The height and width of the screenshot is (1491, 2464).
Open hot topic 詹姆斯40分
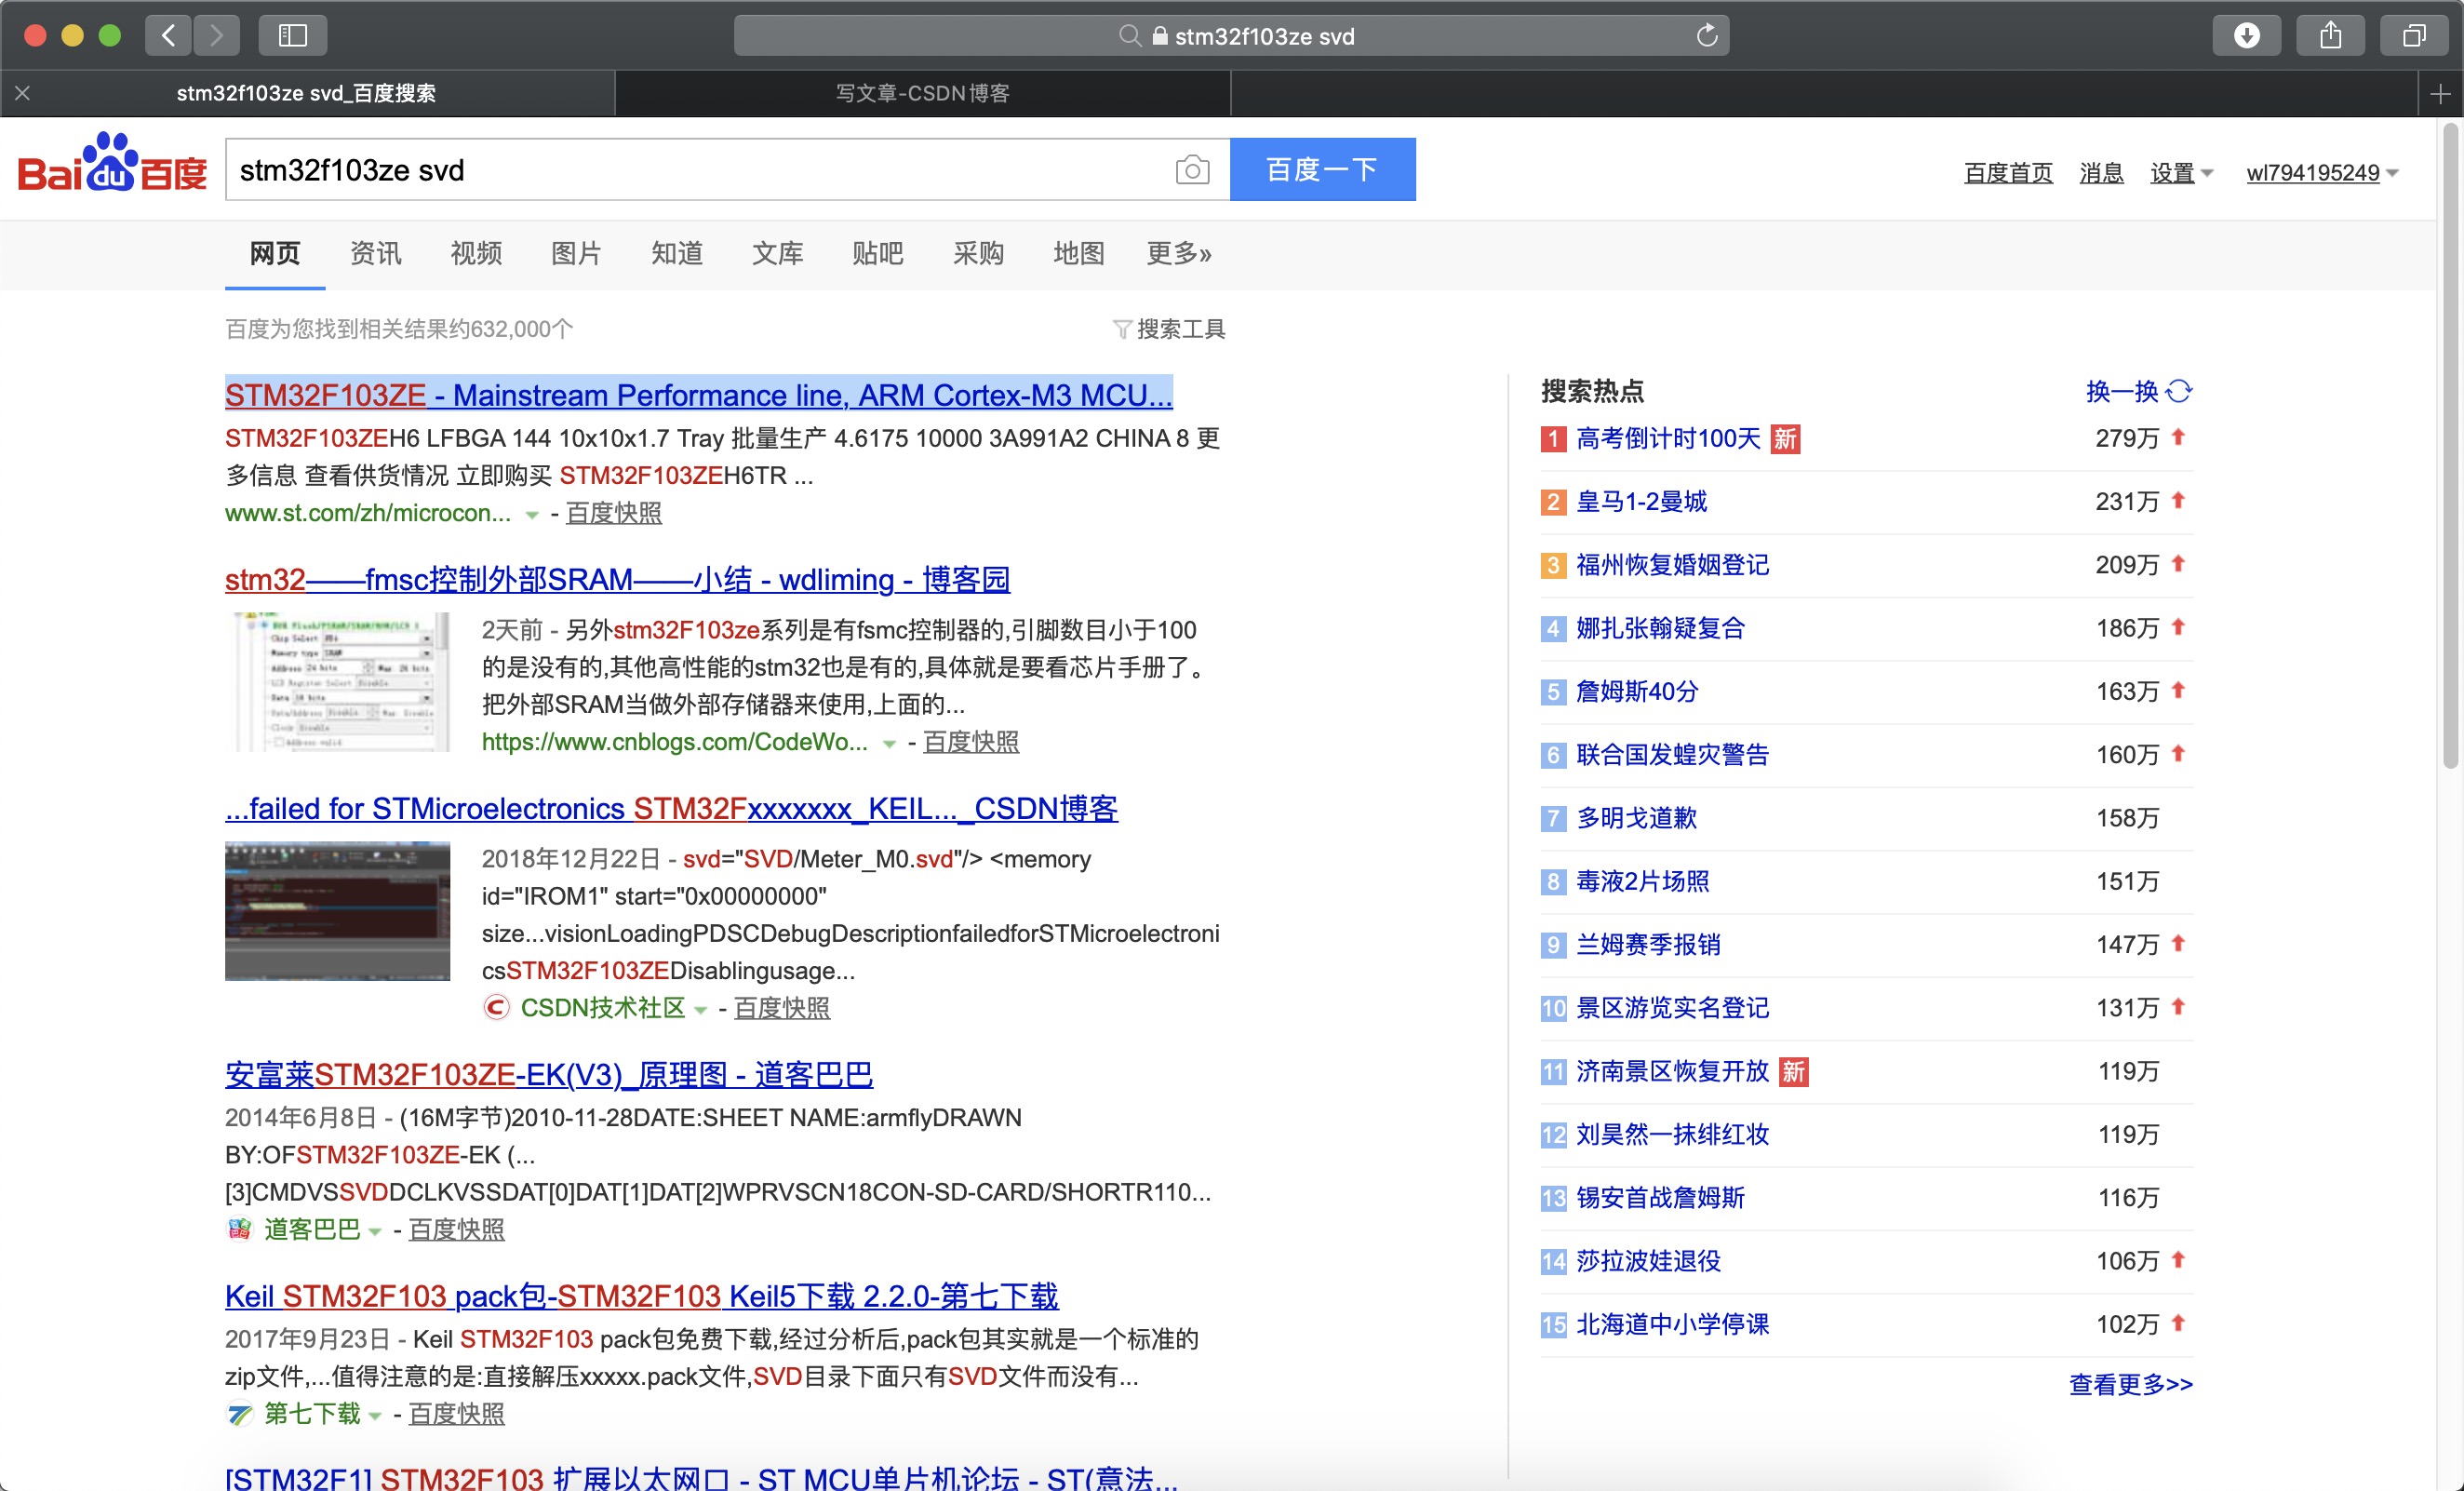coord(1637,691)
